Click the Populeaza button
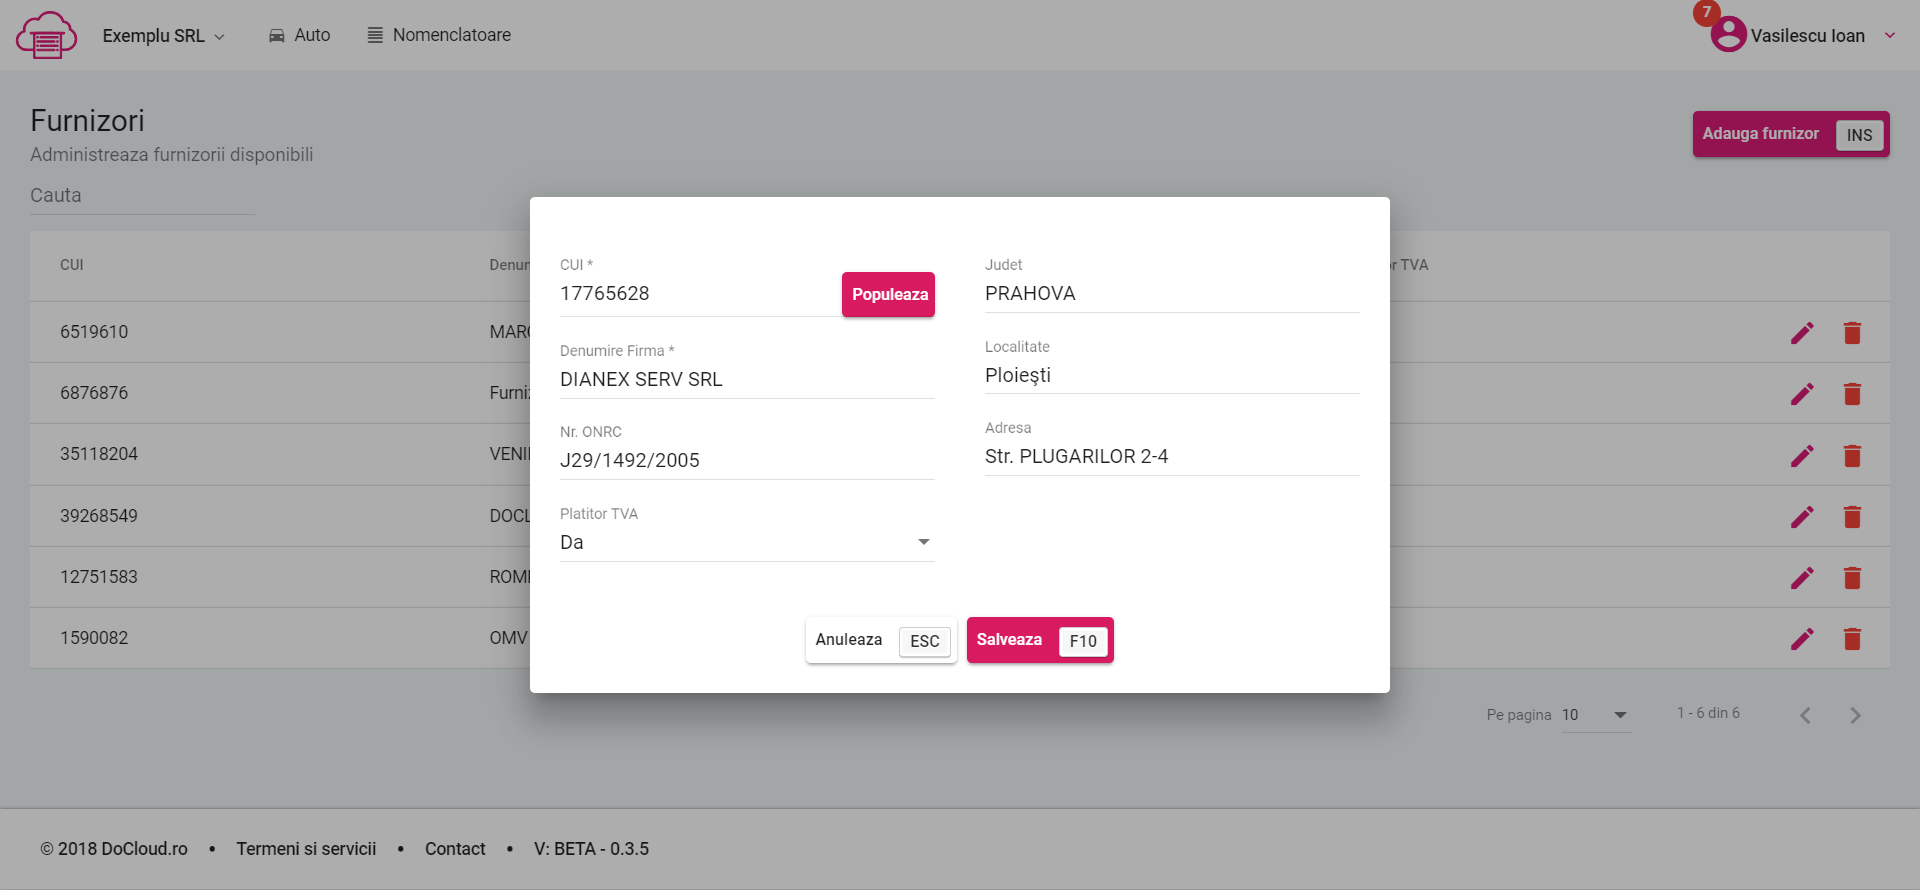This screenshot has width=1920, height=890. tap(888, 294)
